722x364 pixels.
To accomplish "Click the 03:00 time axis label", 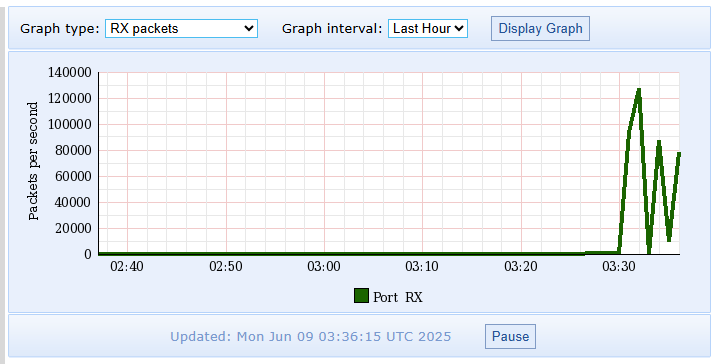I will point(324,266).
